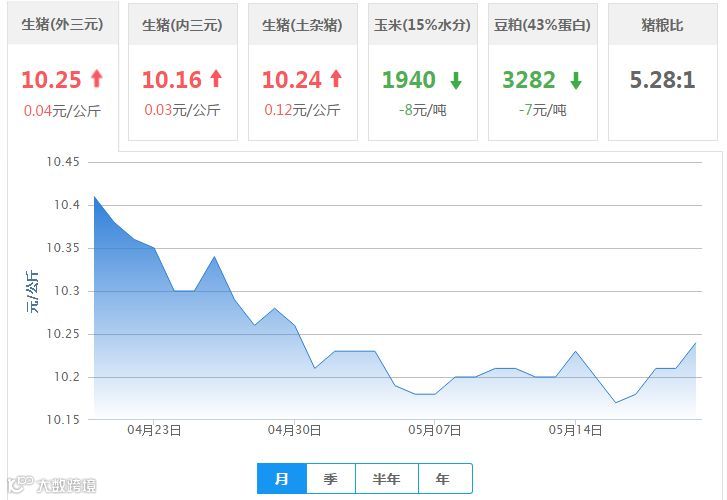This screenshot has height=500, width=727.
Task: Click the 10.24 price value
Action: click(x=292, y=79)
